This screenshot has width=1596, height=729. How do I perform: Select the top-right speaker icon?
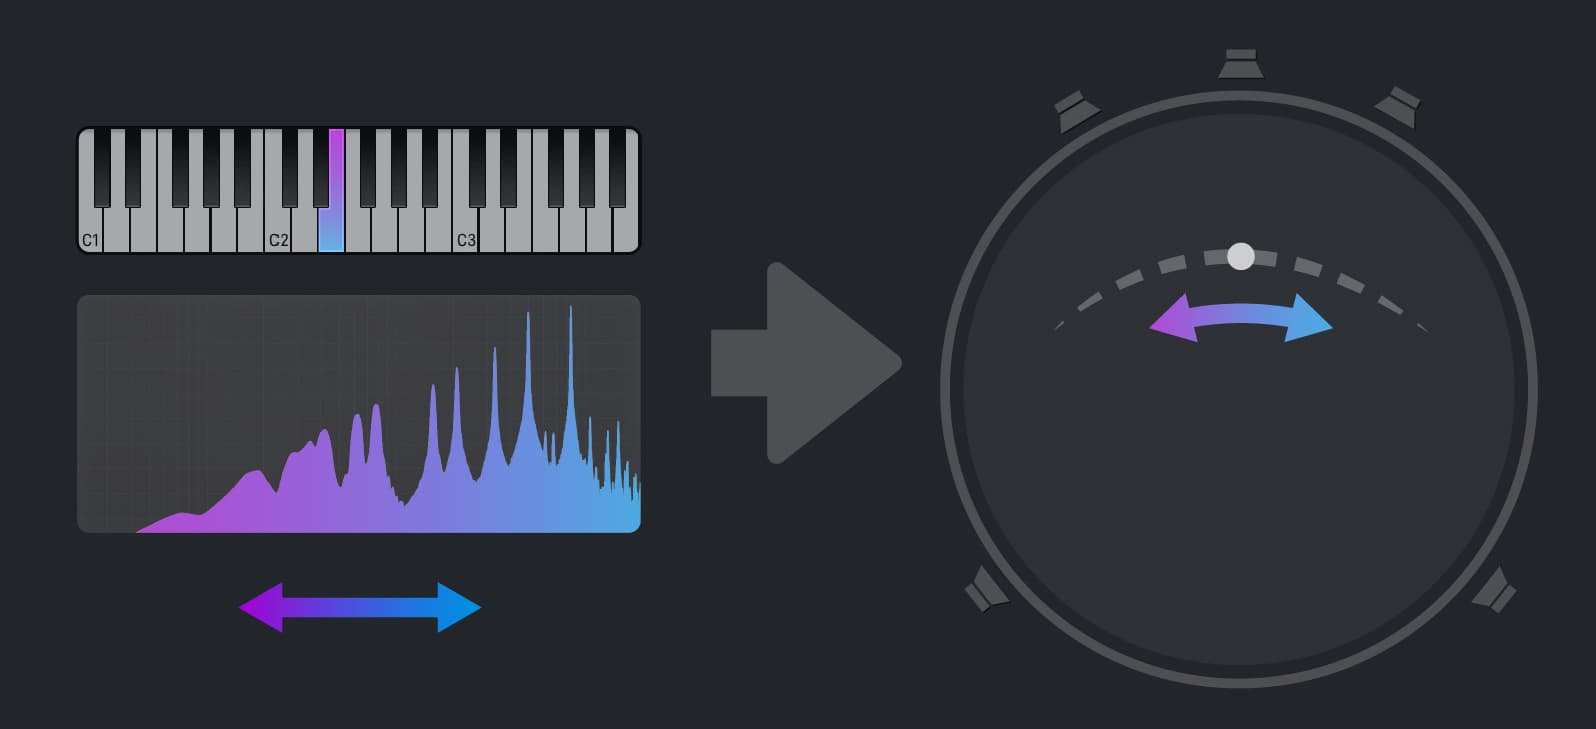coord(1398,107)
